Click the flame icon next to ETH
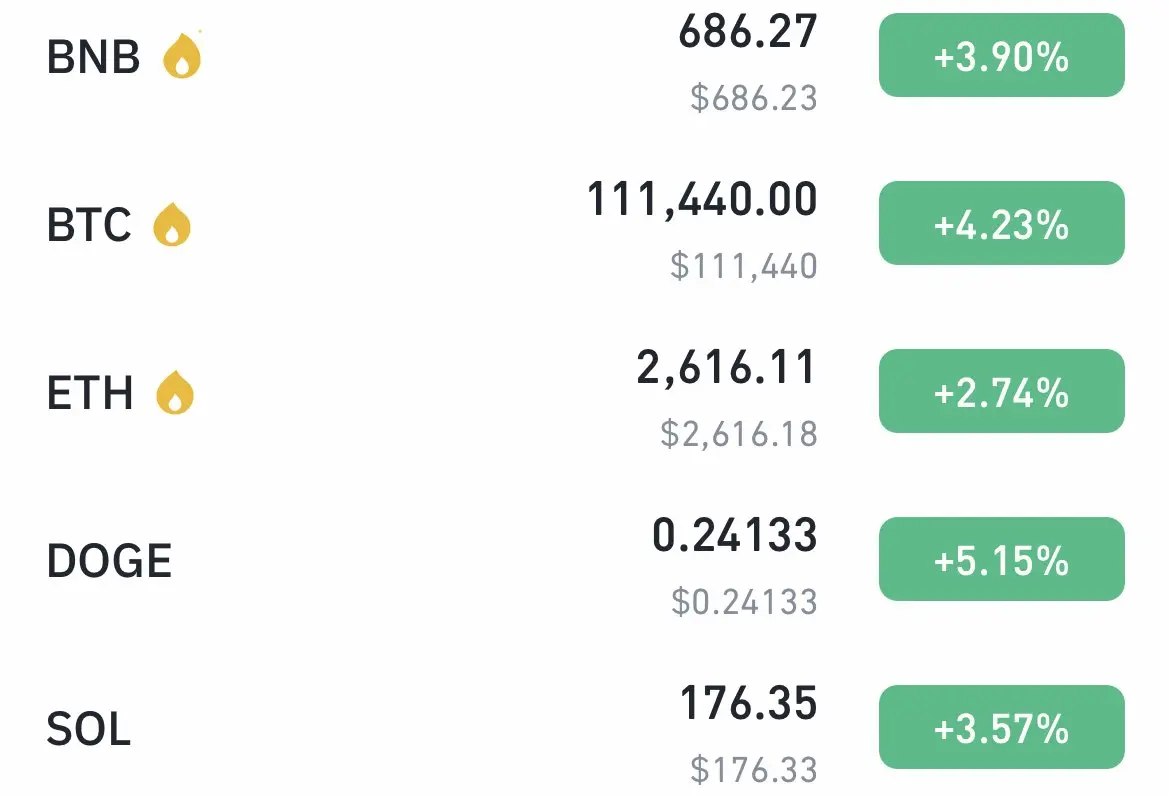 pyautogui.click(x=175, y=392)
